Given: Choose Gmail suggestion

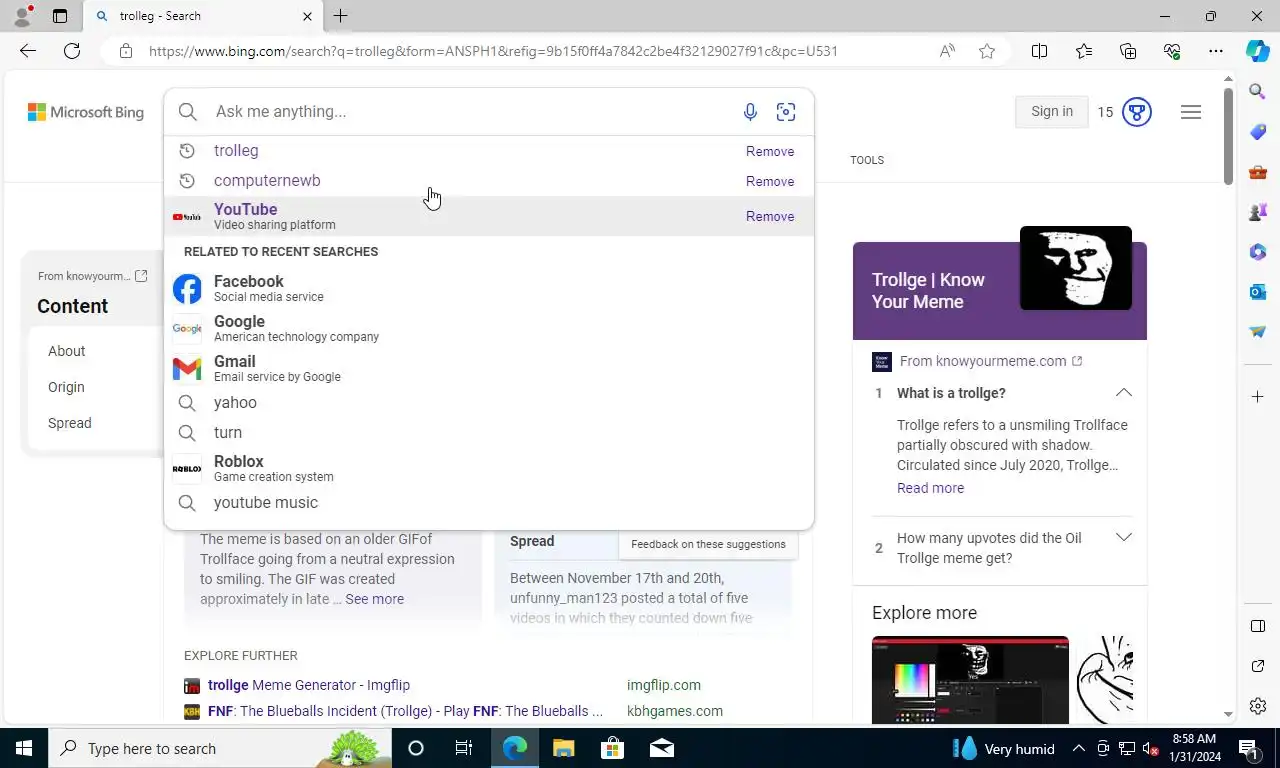Looking at the screenshot, I should pos(488,369).
